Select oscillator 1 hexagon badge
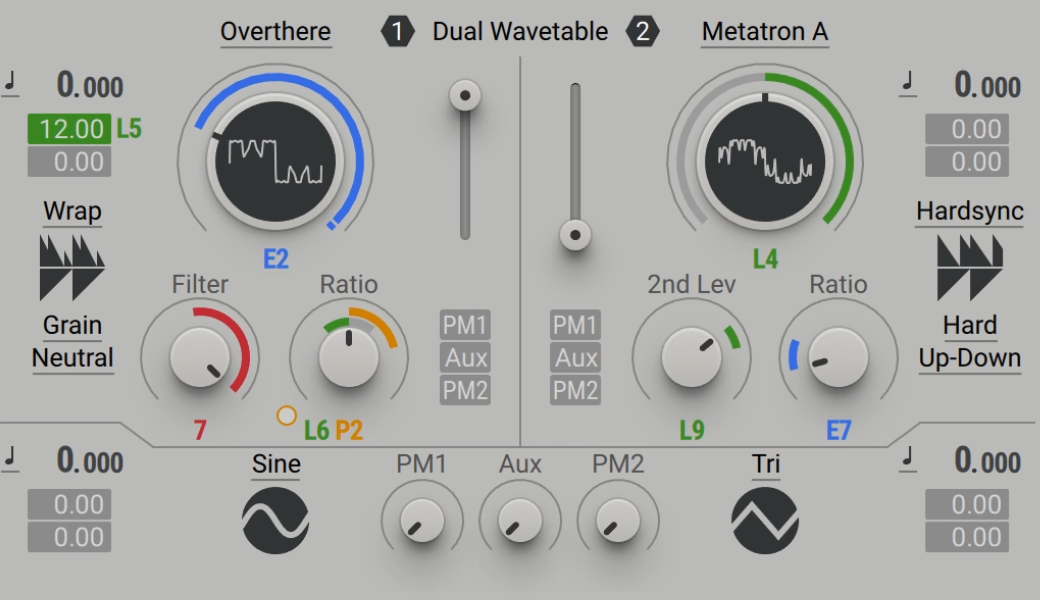This screenshot has width=1040, height=600. (397, 31)
